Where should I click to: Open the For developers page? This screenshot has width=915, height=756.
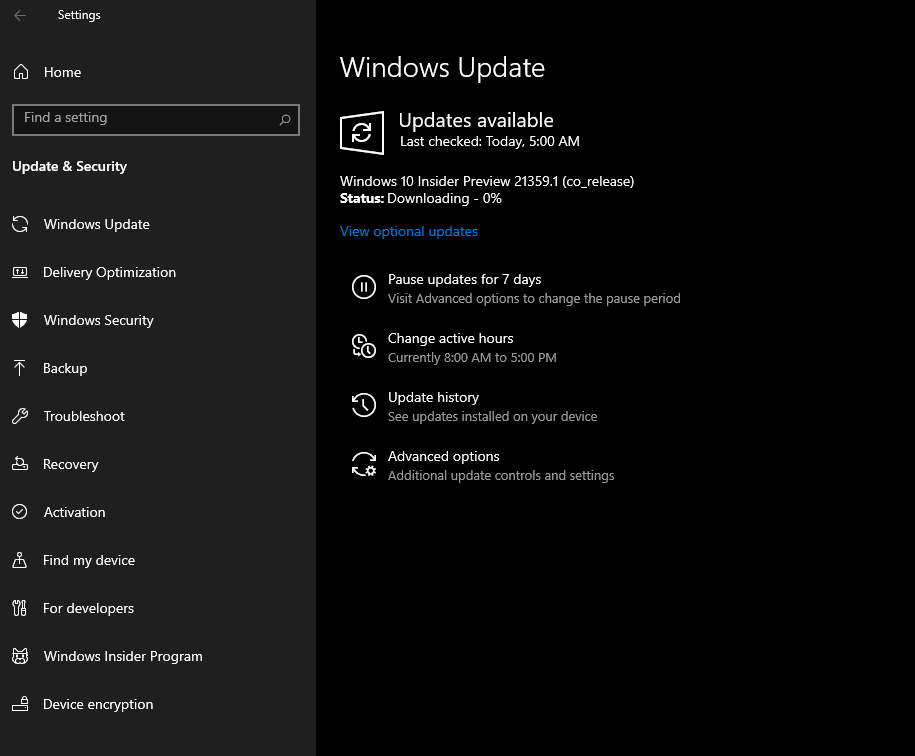[x=89, y=608]
